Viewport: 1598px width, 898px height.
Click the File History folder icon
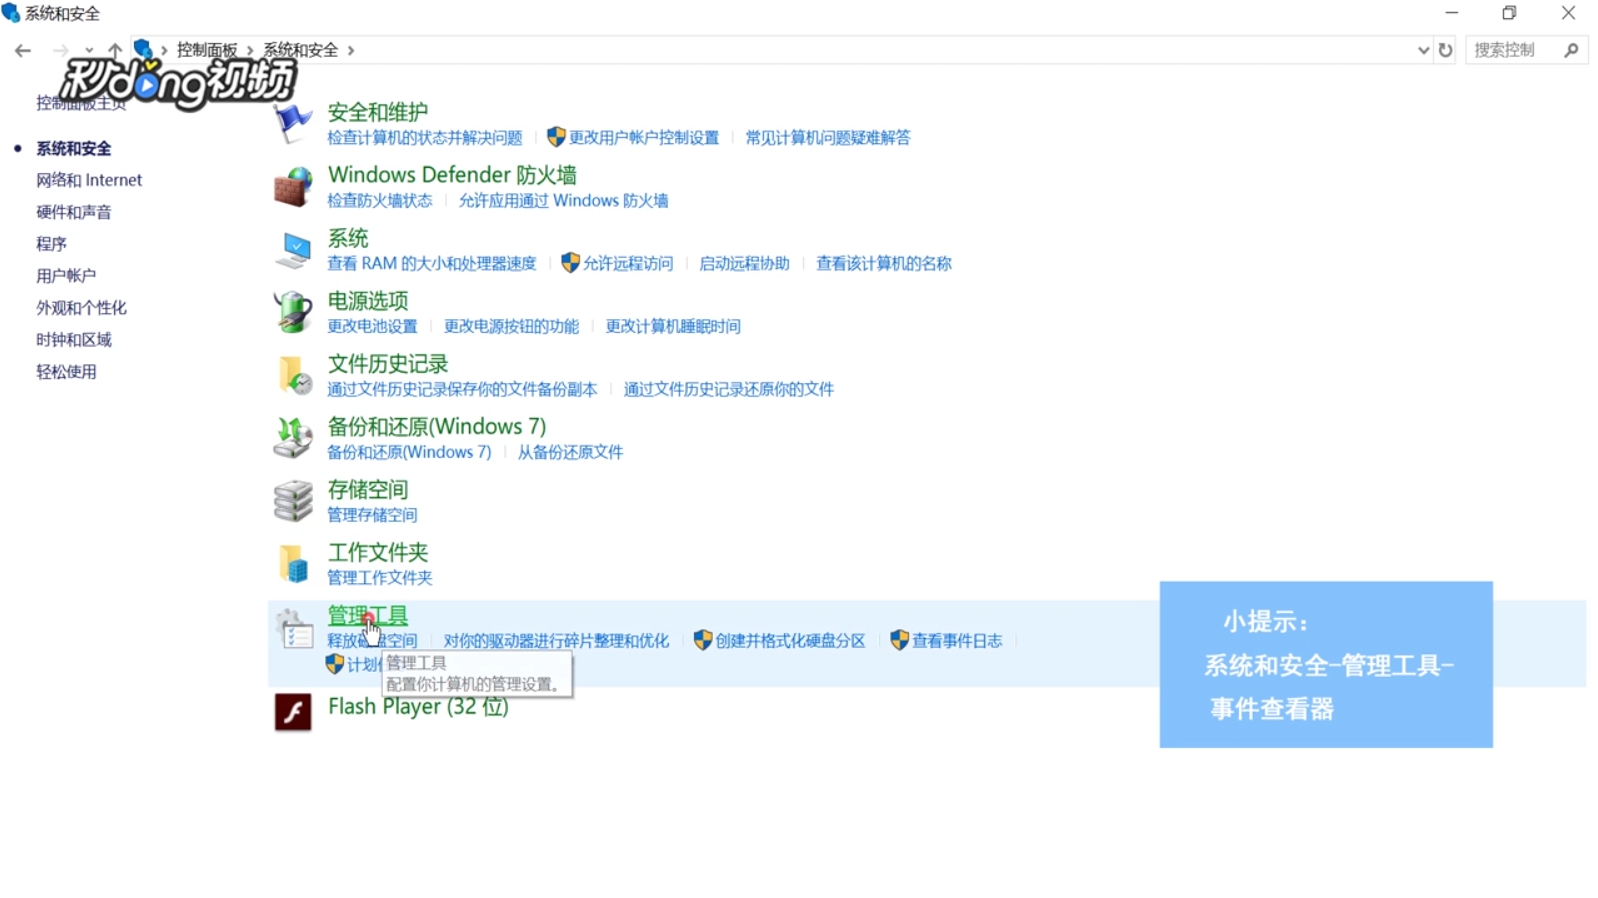click(x=293, y=375)
